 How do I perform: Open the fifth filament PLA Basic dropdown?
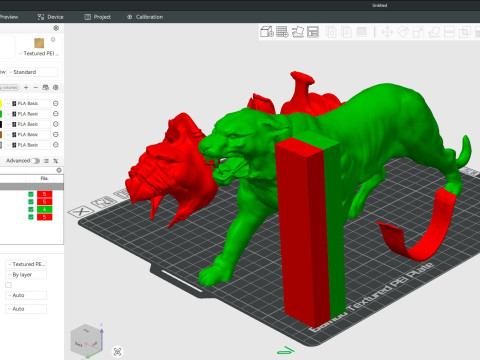click(x=28, y=145)
